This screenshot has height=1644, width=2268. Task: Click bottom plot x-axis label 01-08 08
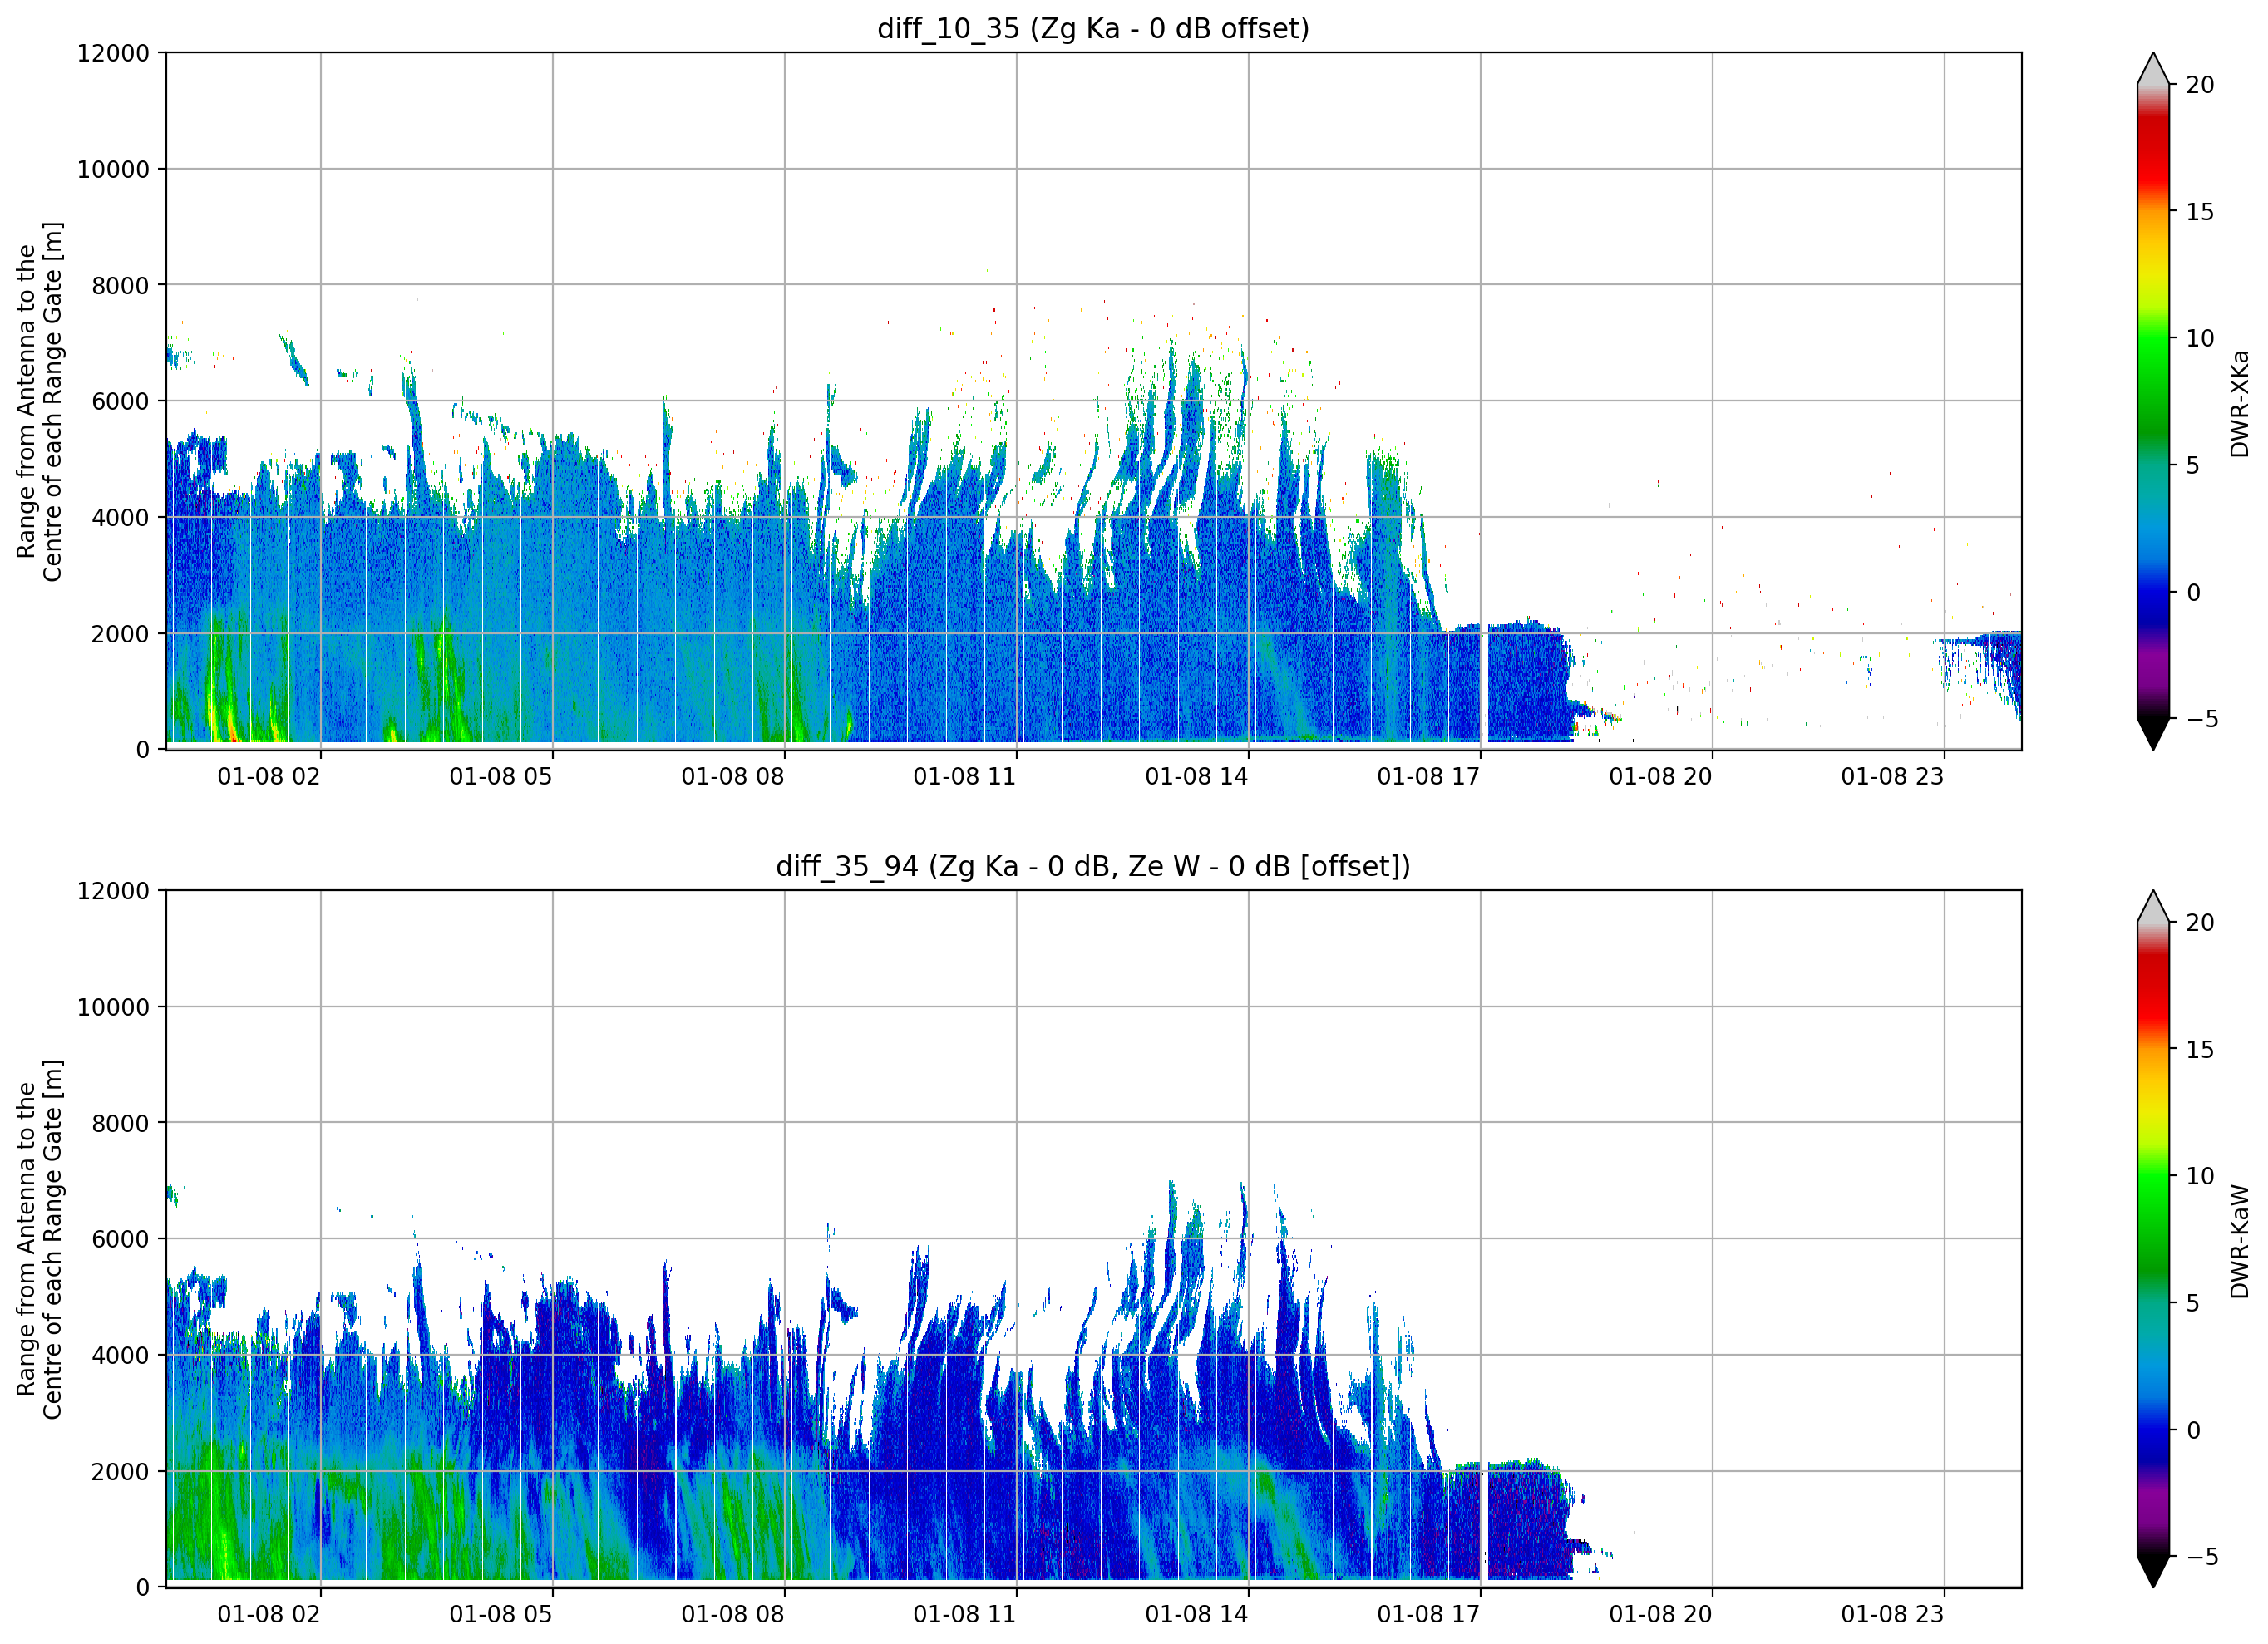733,1615
